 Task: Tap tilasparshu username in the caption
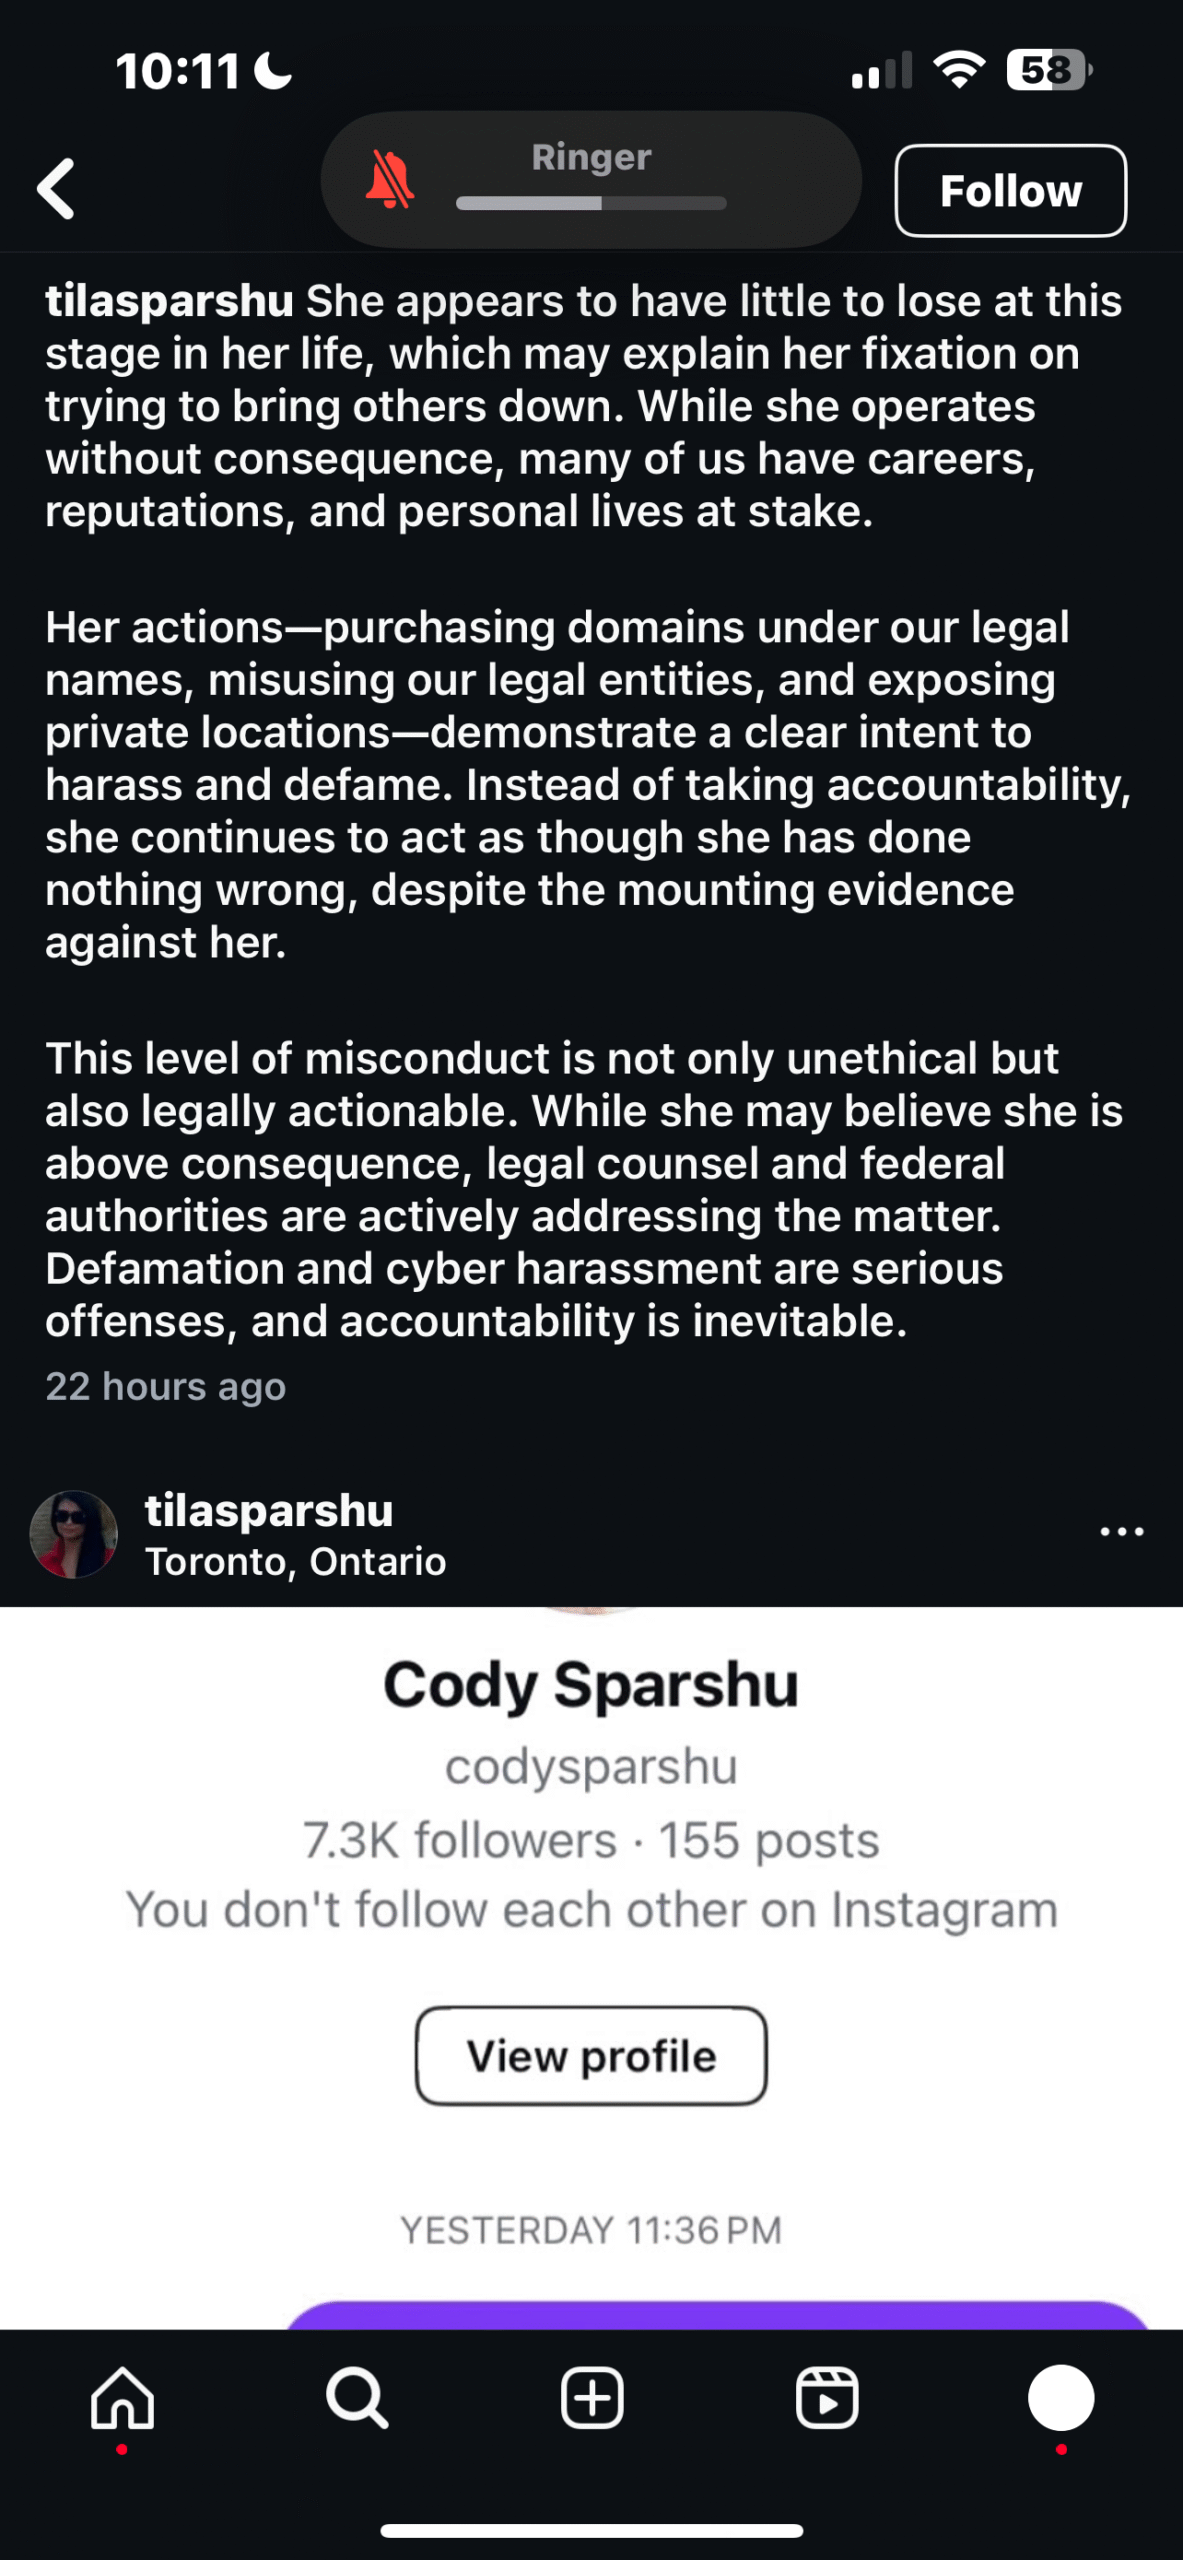[x=169, y=301]
